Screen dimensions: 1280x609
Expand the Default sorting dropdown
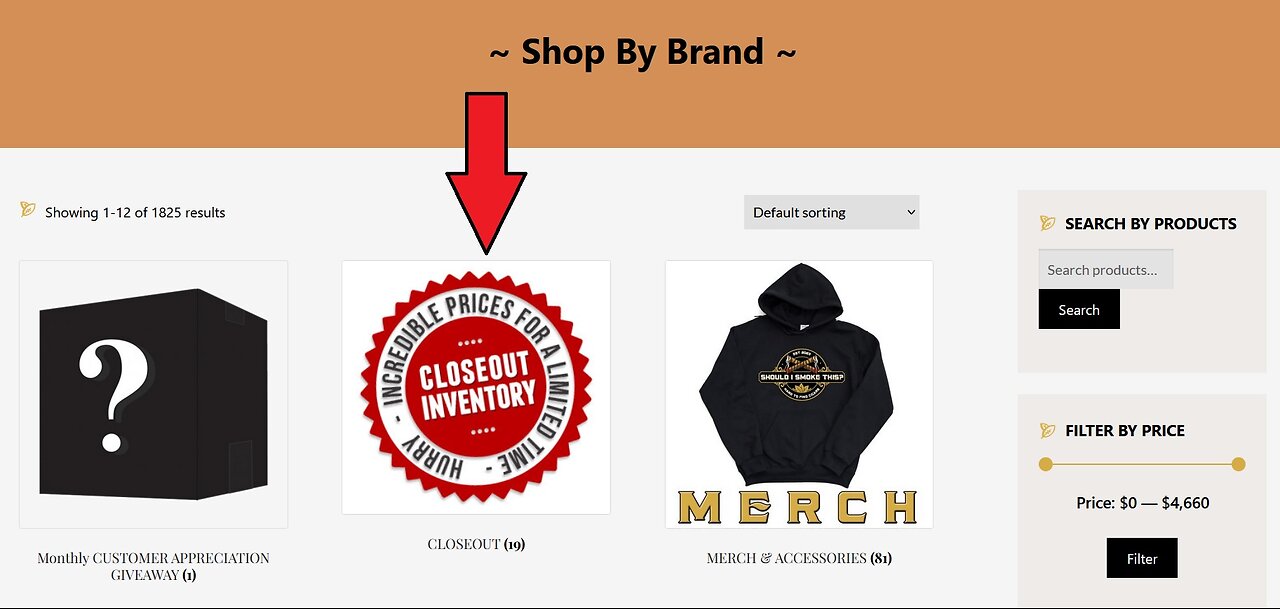pos(831,212)
